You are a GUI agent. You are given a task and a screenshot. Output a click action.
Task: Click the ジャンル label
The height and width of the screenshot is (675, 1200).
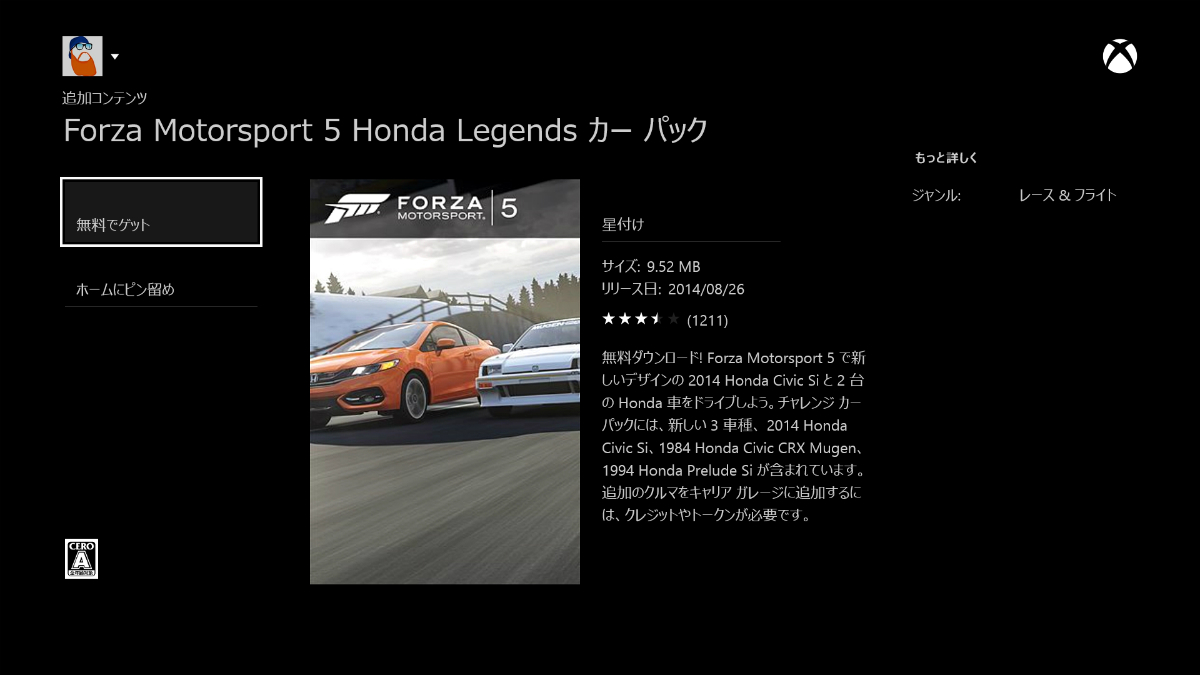click(x=936, y=196)
